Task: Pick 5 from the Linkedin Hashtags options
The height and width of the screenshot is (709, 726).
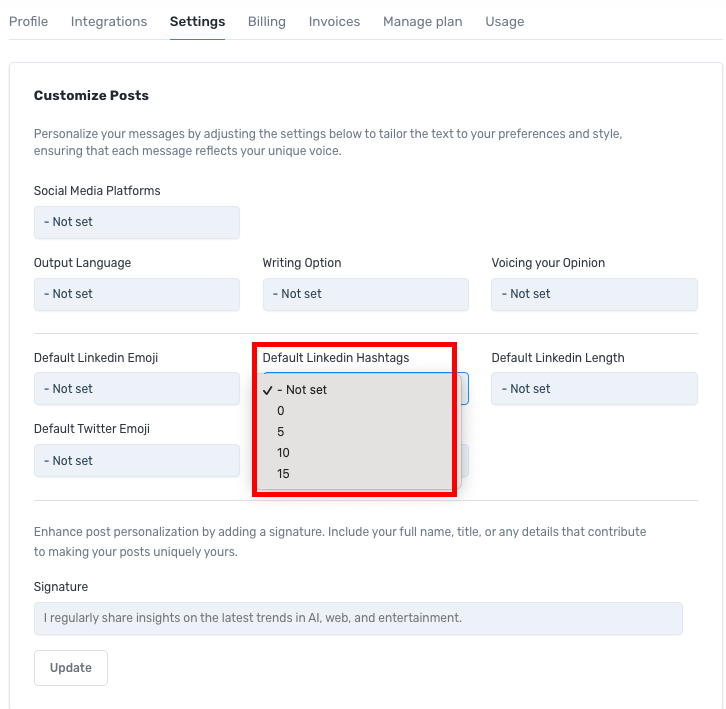Action: tap(281, 432)
